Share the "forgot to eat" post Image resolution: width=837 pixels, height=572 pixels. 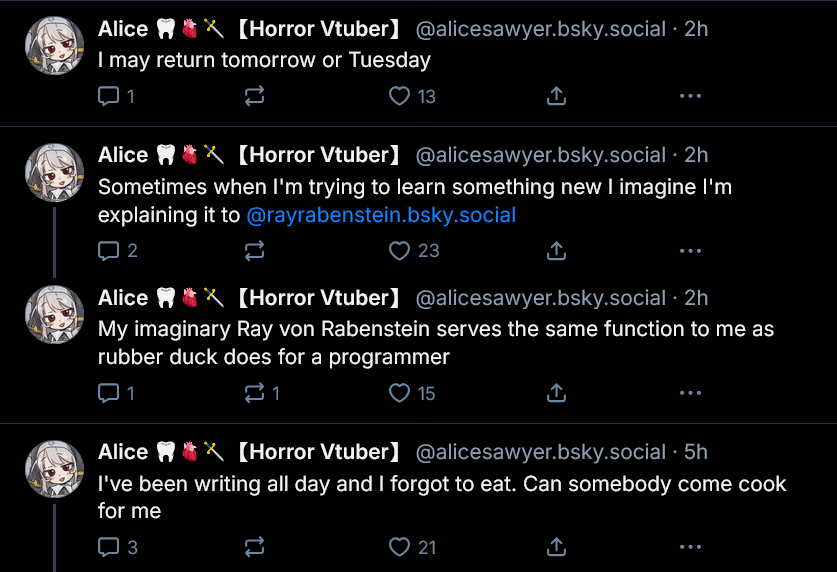click(557, 547)
